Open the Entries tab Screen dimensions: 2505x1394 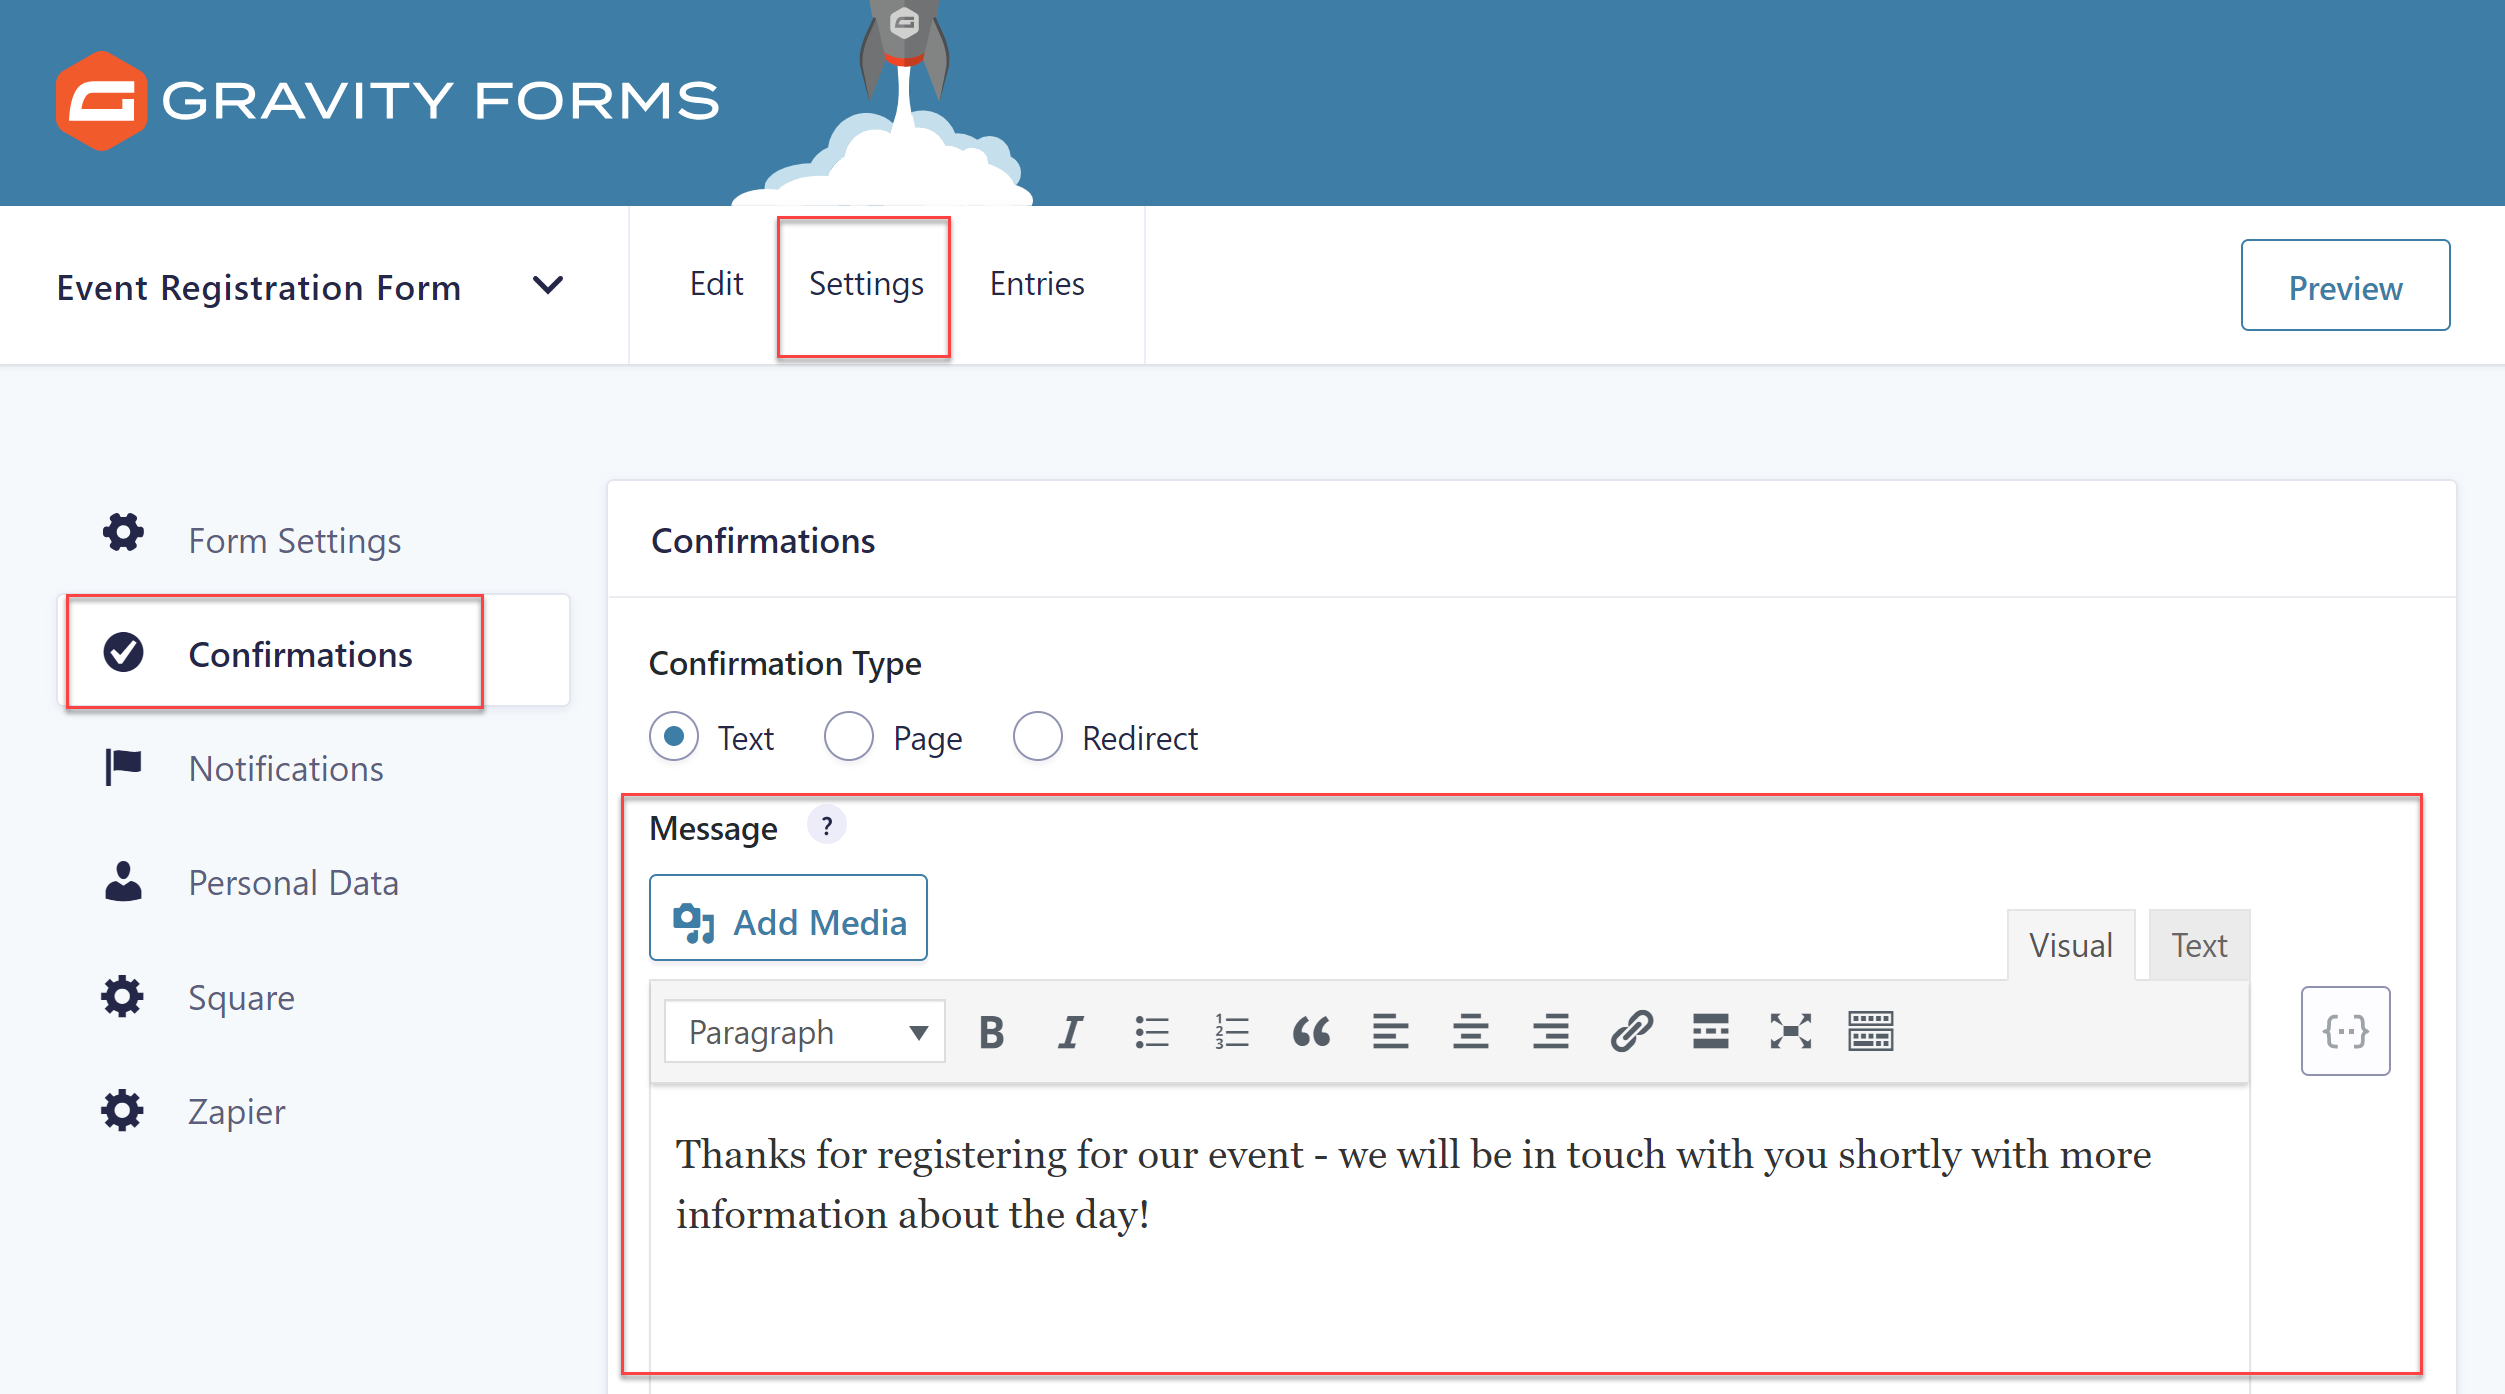1037,284
